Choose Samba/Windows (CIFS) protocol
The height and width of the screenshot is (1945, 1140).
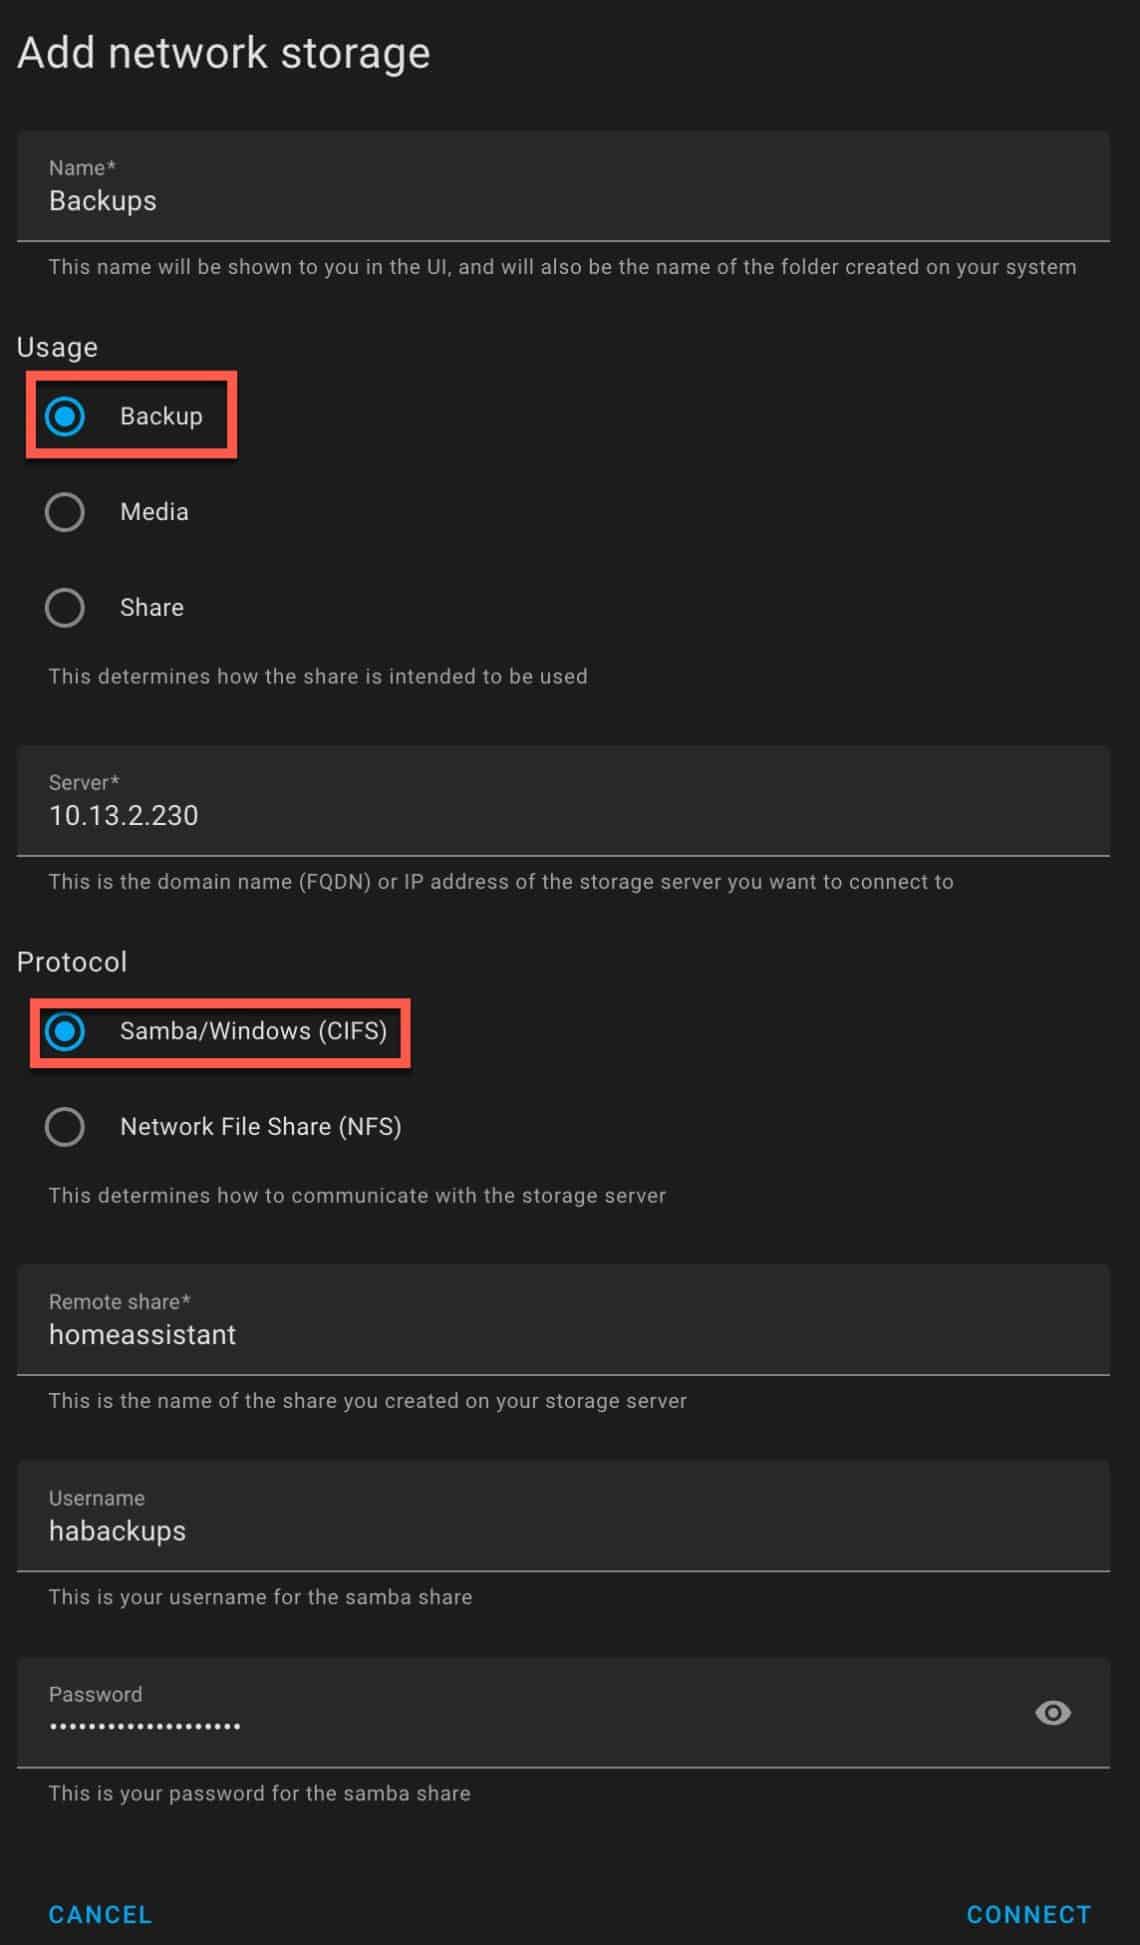(x=64, y=1032)
